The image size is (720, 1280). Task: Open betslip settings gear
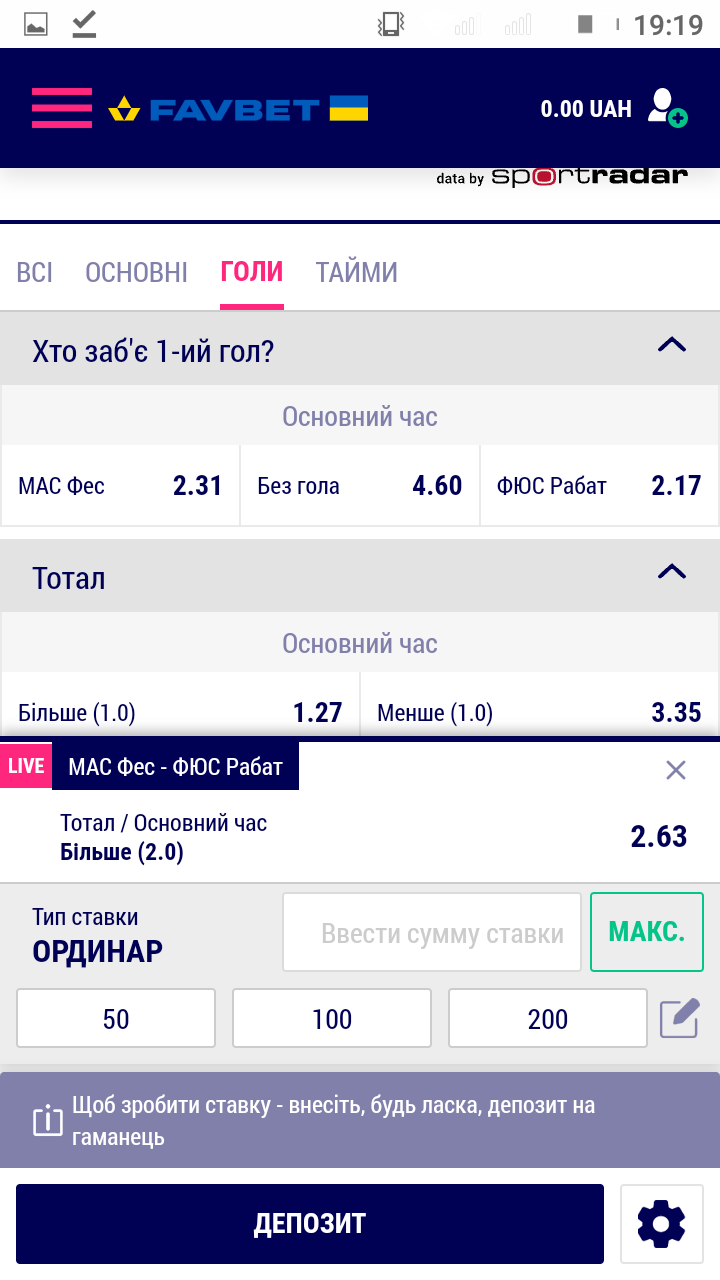661,1224
